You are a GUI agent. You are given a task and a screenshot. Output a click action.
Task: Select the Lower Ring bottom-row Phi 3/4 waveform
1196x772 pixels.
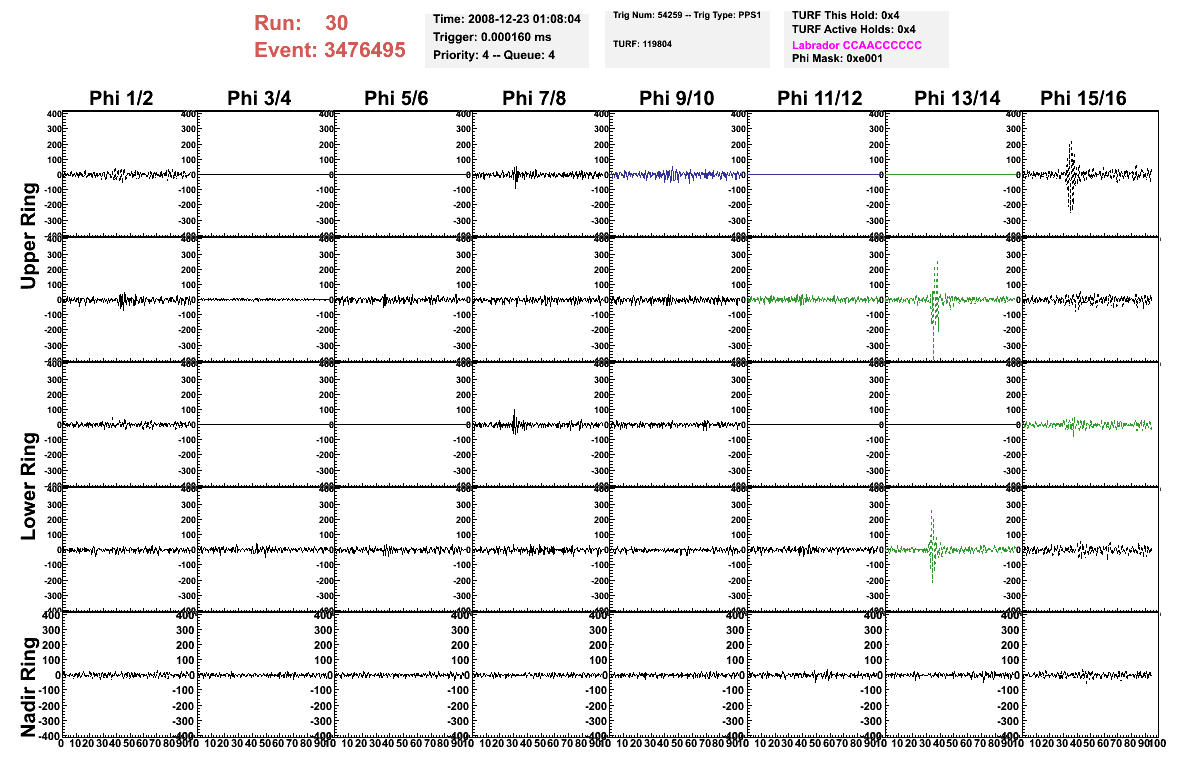(267, 549)
